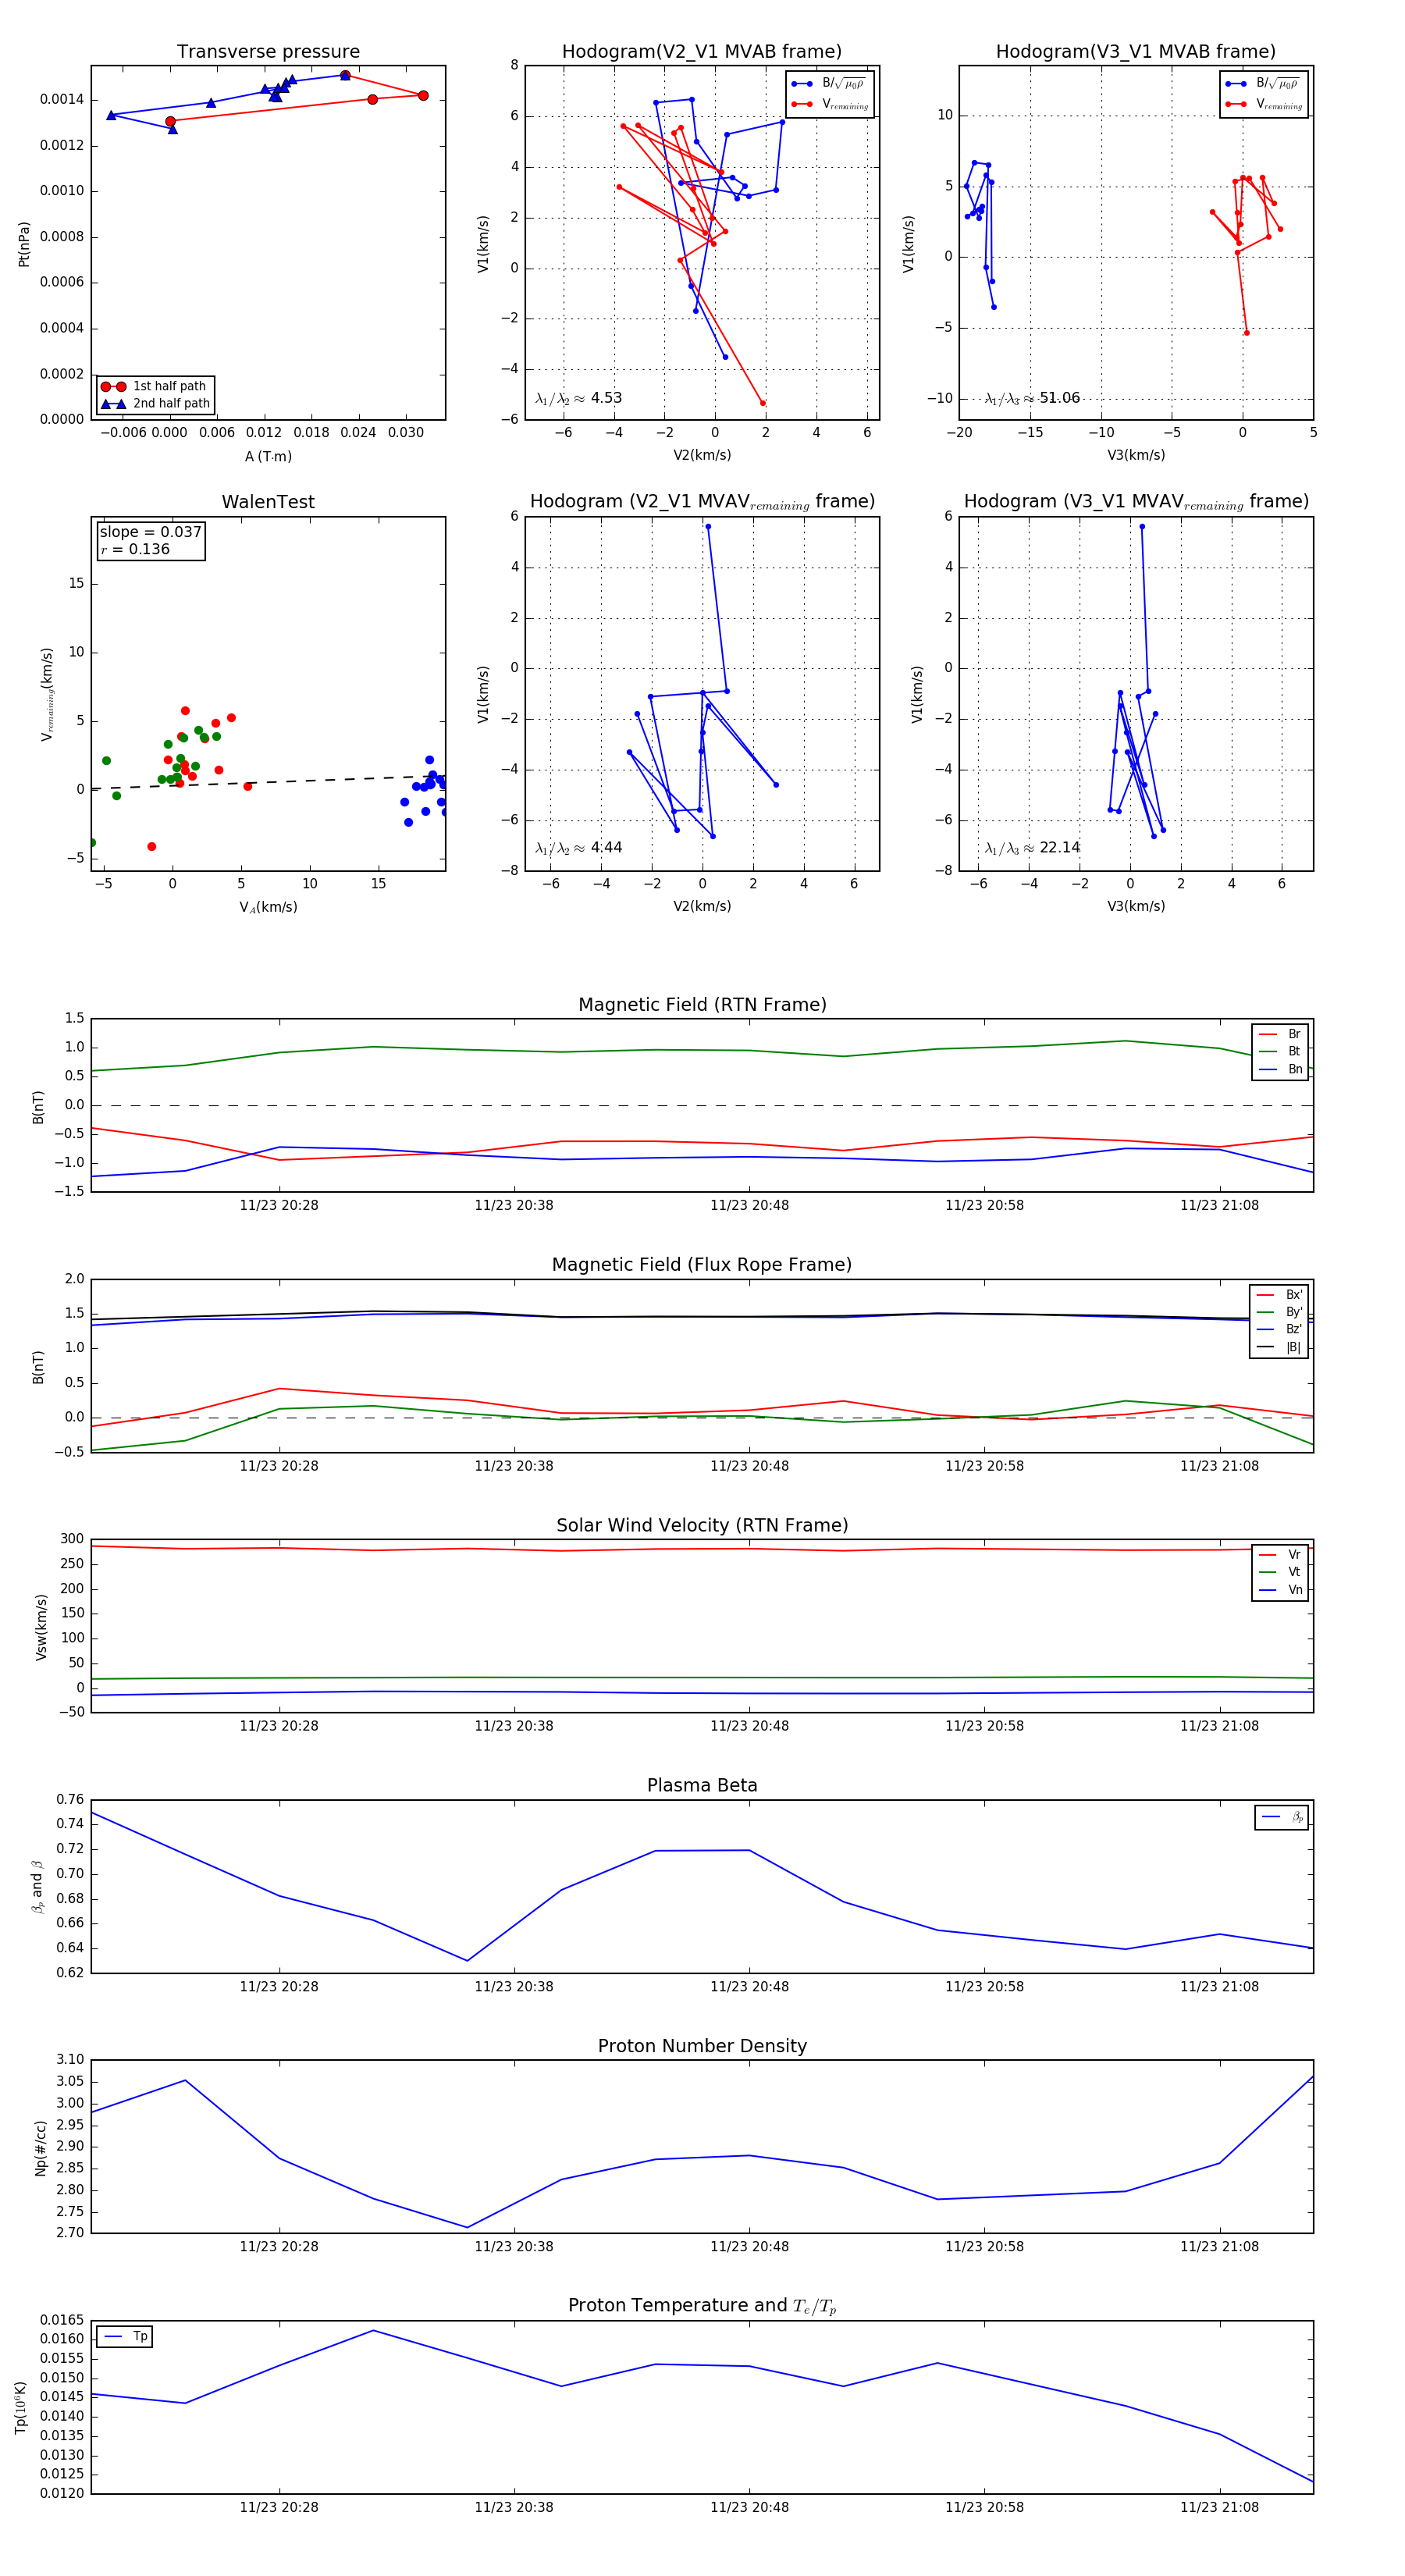Click the 'Vsw(km/s)' y-axis label

click(x=41, y=1627)
